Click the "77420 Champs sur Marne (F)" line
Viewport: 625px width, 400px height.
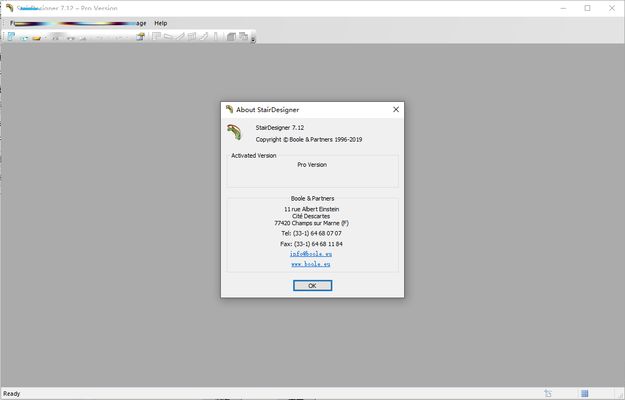click(x=311, y=223)
